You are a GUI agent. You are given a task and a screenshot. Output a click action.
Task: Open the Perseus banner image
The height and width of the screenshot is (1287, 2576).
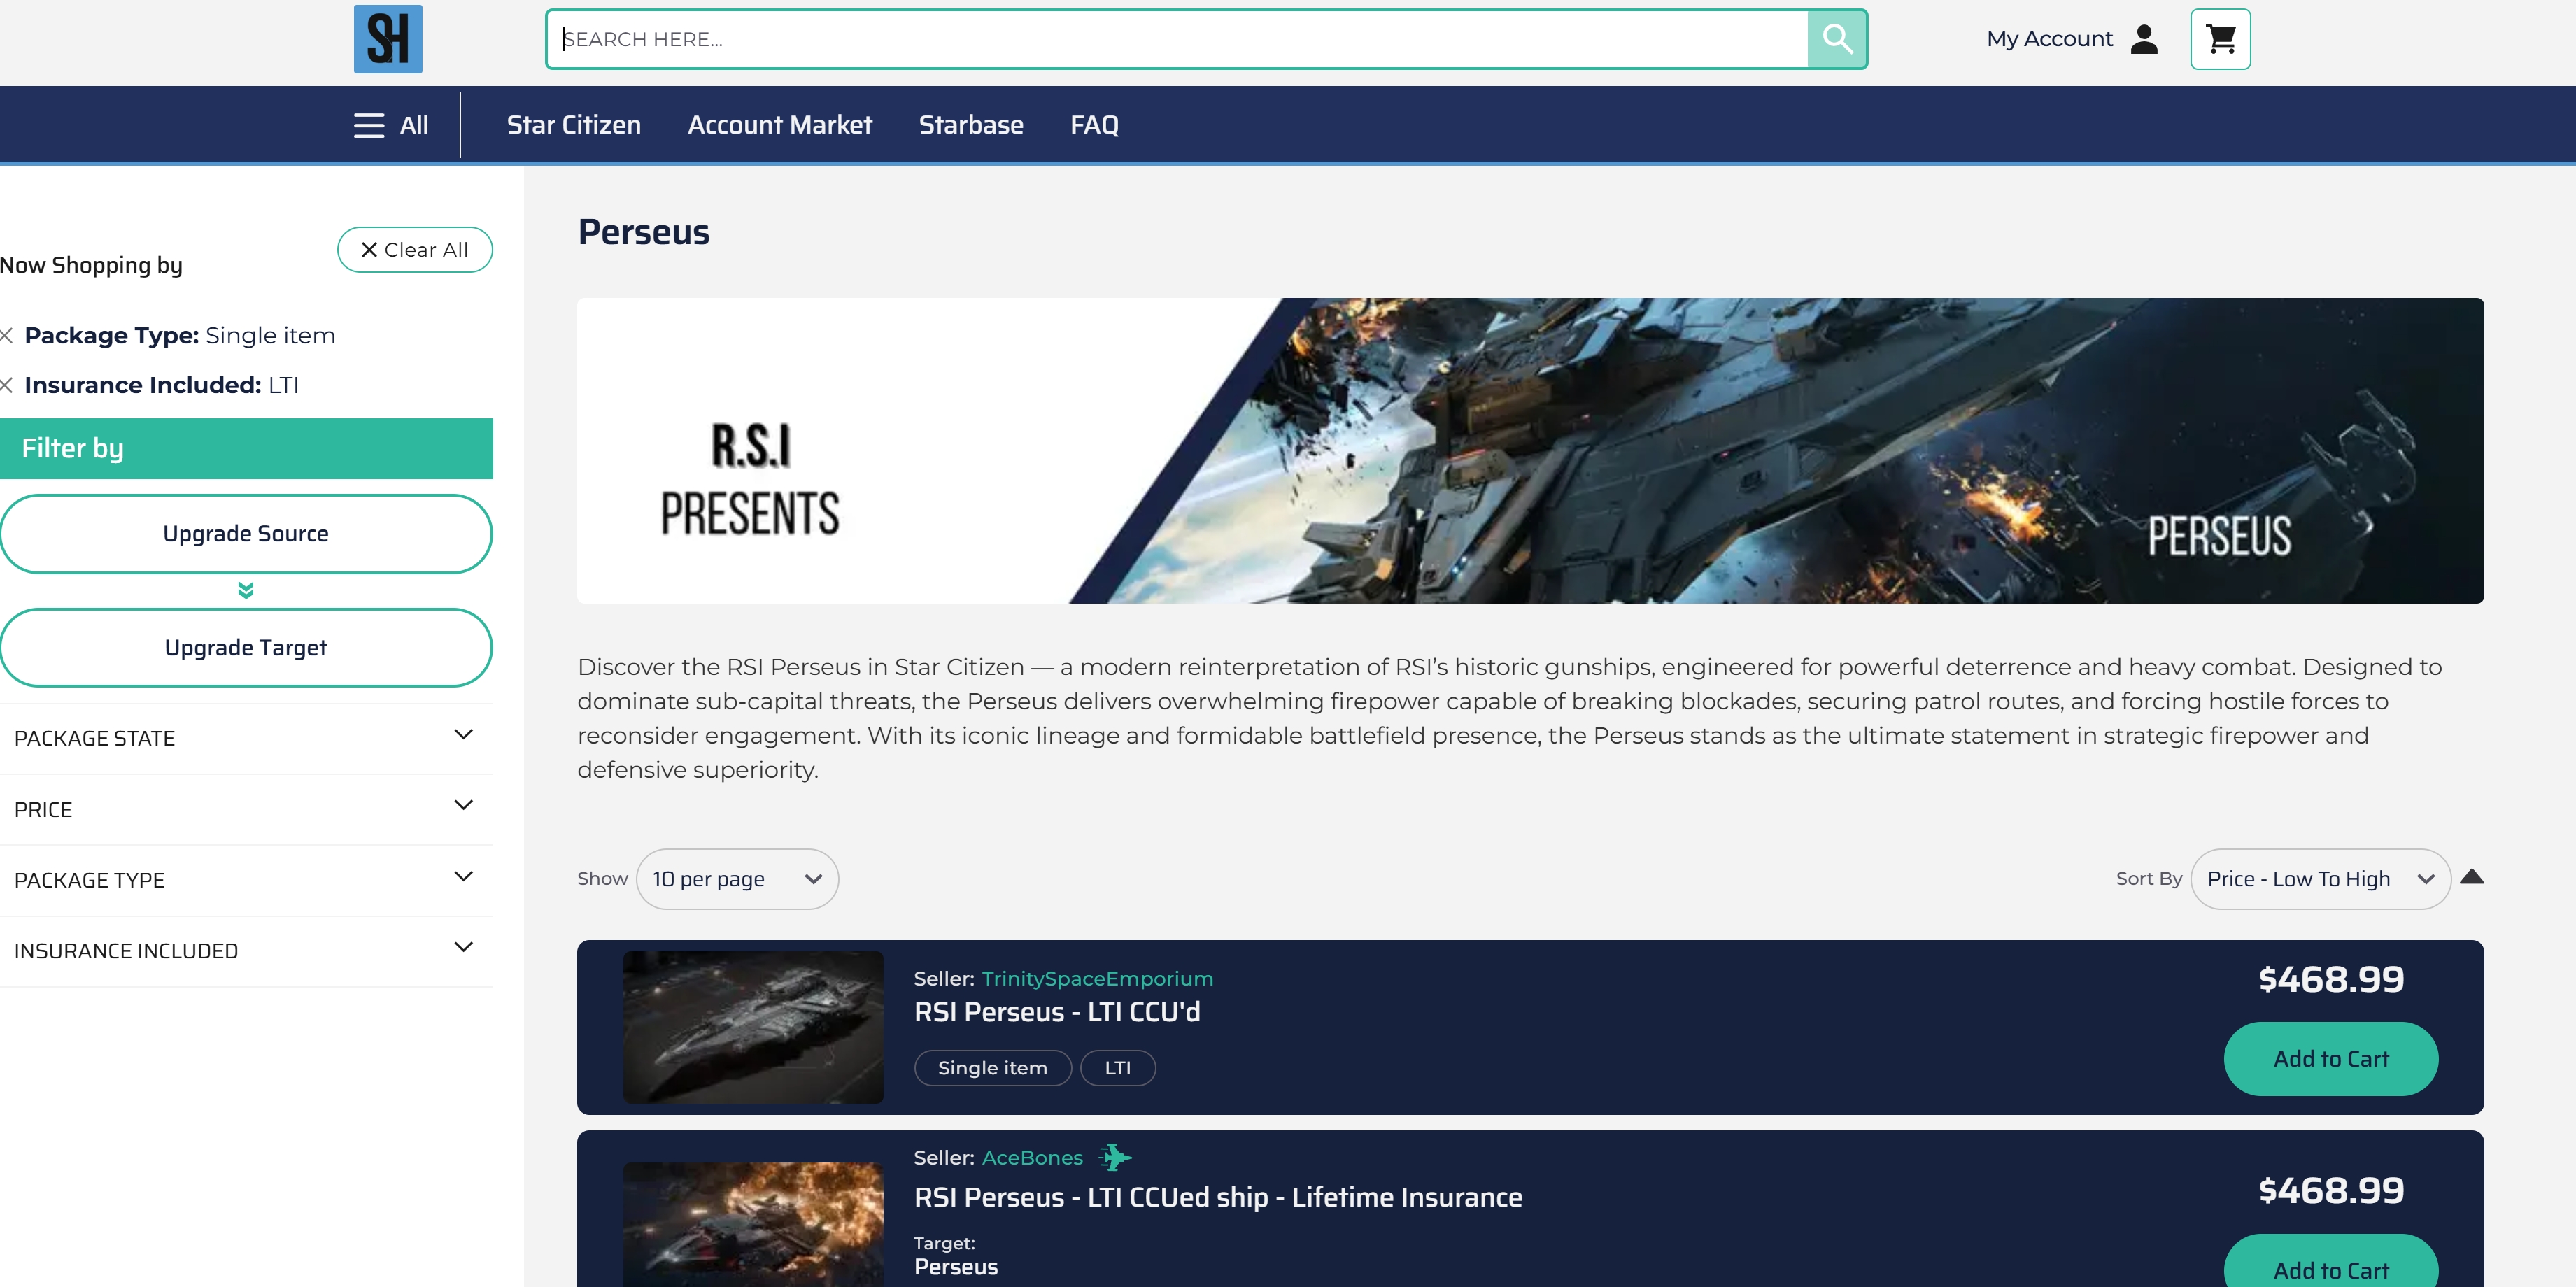point(1530,451)
